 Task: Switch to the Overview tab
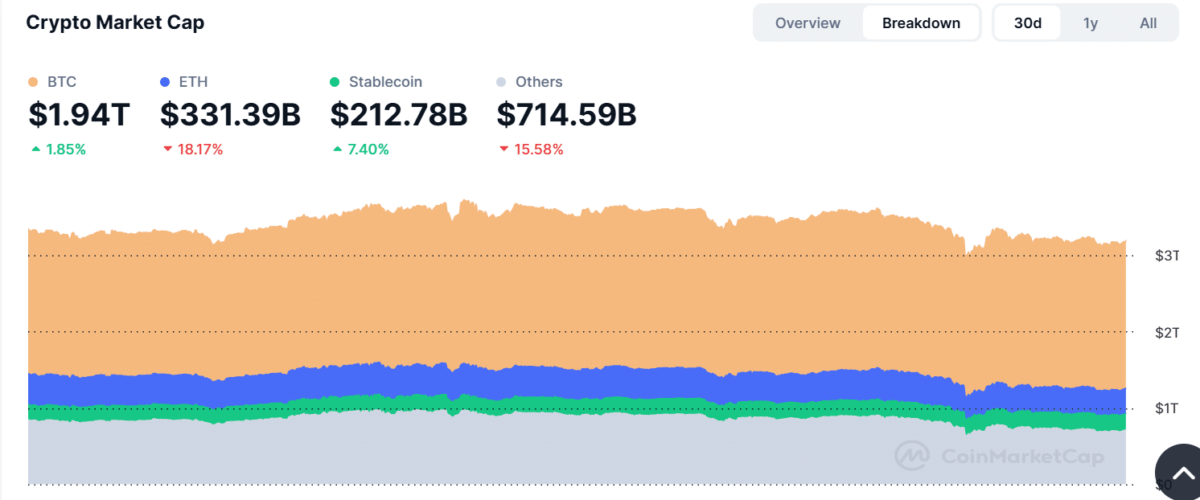tap(807, 23)
